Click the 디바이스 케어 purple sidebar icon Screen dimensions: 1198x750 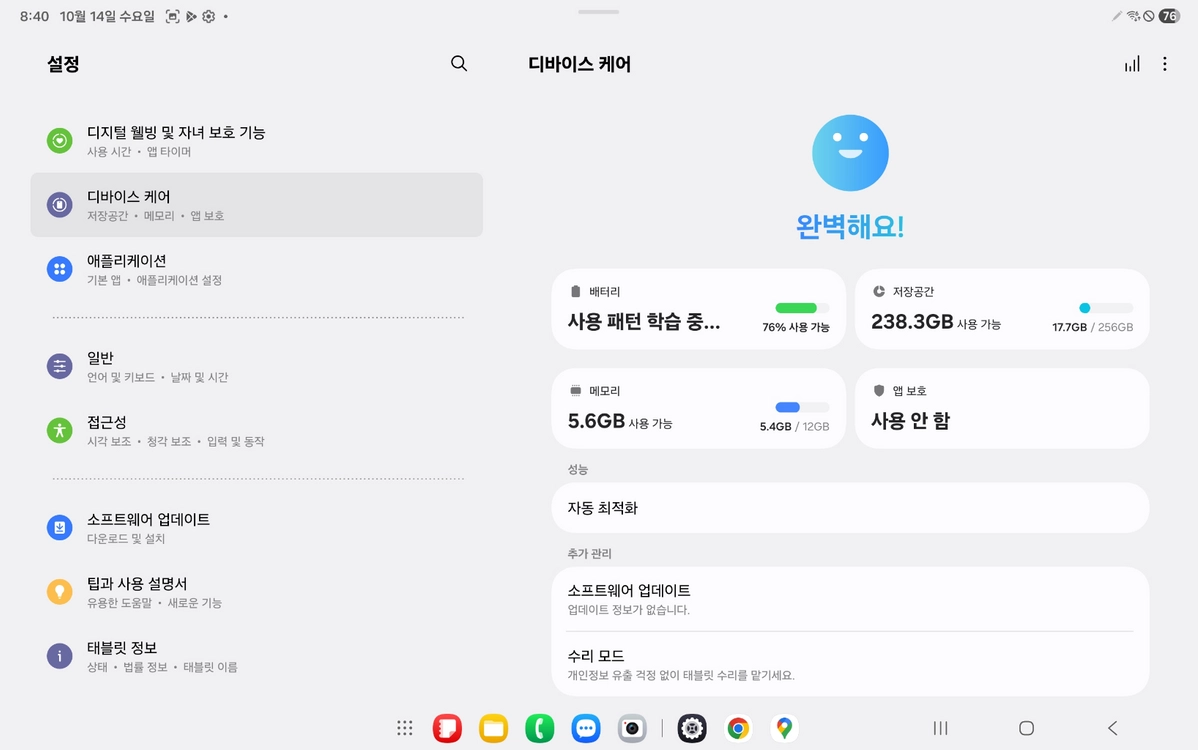[x=60, y=205]
